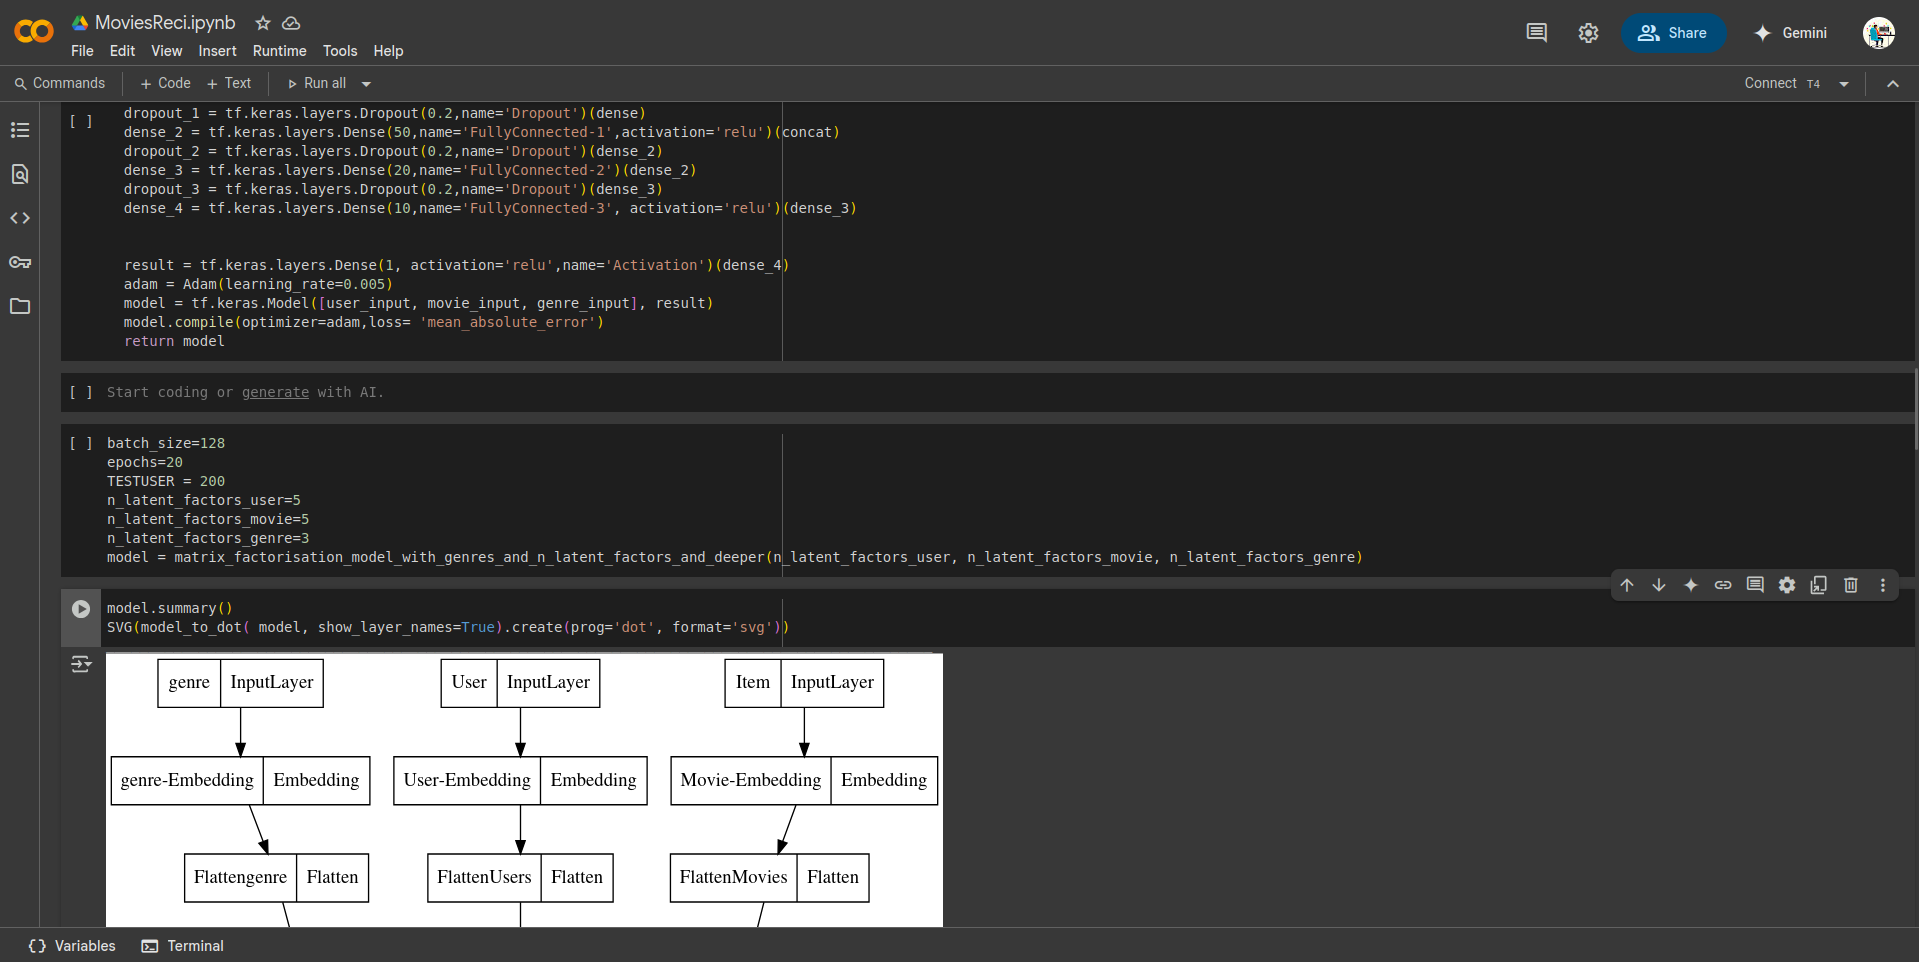Open the View menu
Image resolution: width=1919 pixels, height=962 pixels.
[167, 51]
